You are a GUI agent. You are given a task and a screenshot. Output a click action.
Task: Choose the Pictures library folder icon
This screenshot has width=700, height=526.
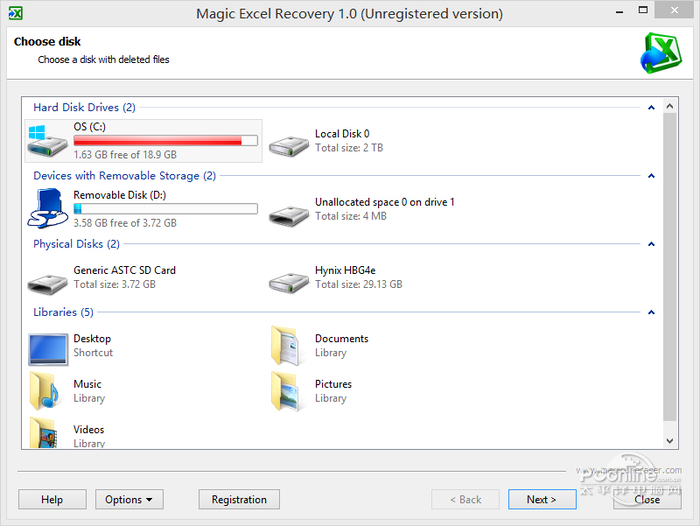pos(286,391)
